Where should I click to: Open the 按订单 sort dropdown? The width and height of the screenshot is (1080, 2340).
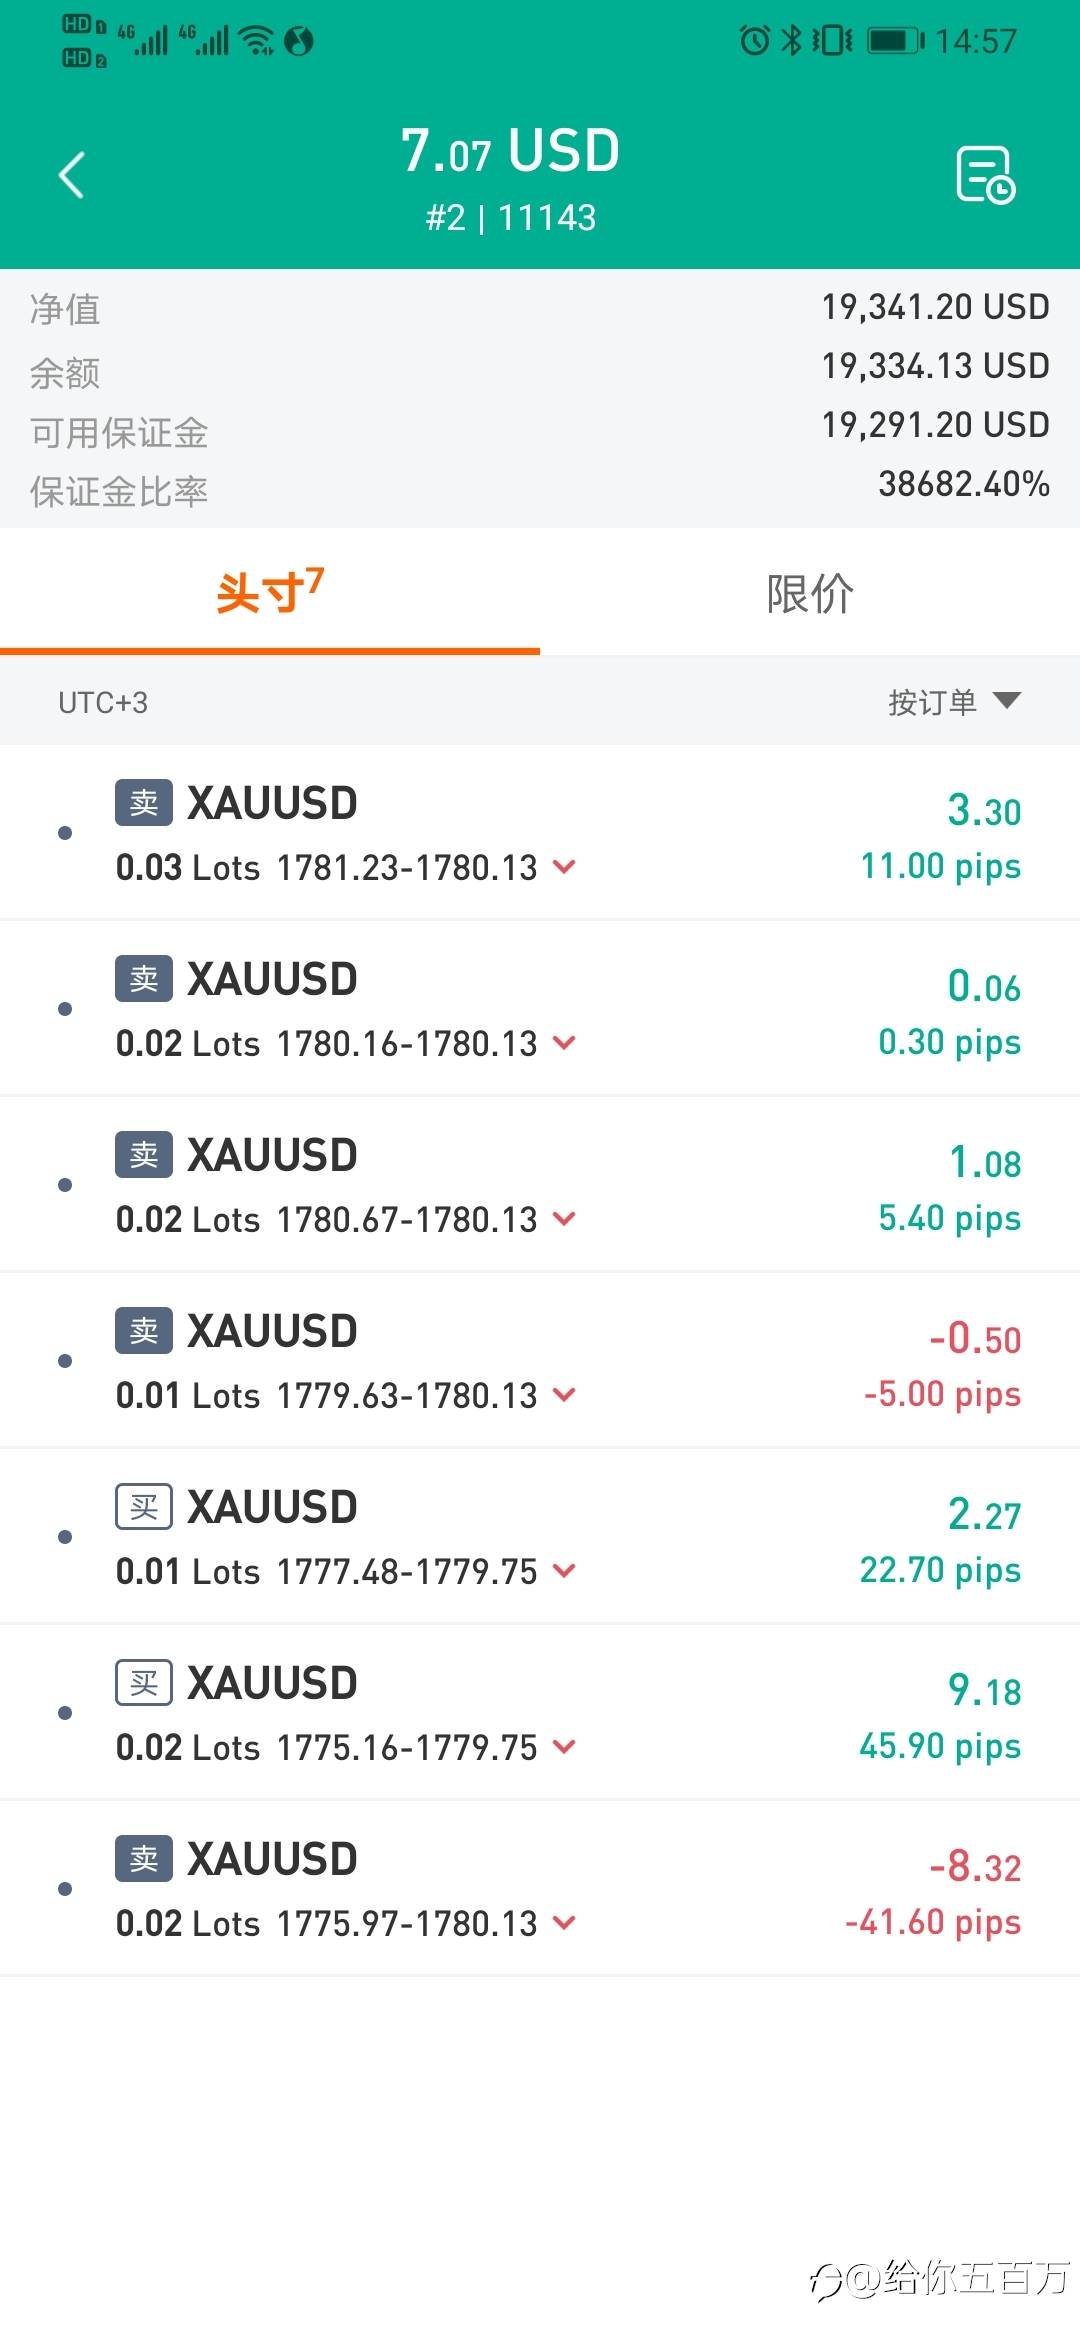[954, 702]
